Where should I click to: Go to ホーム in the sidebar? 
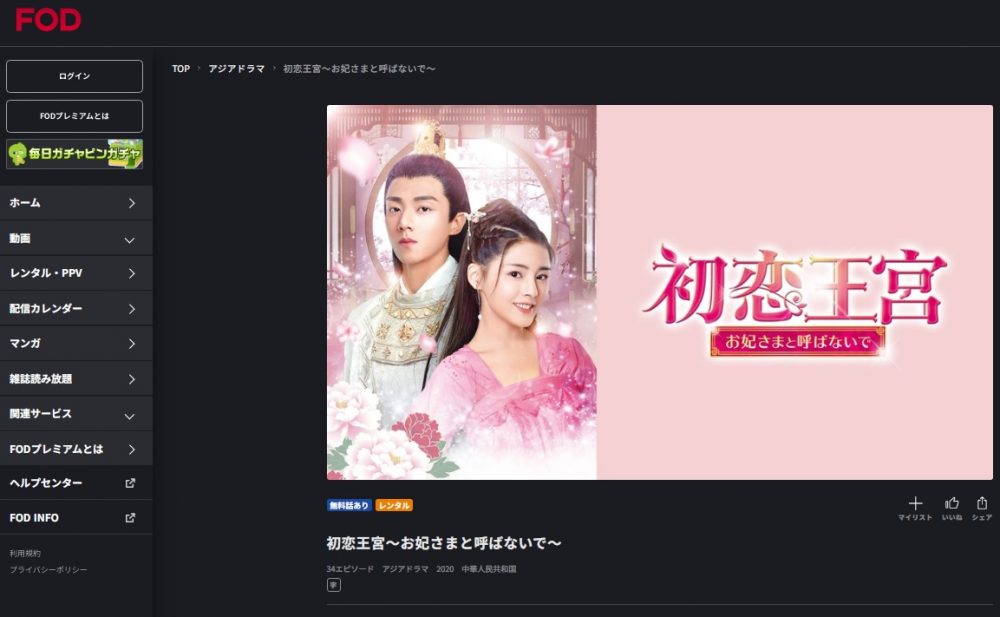click(x=76, y=203)
